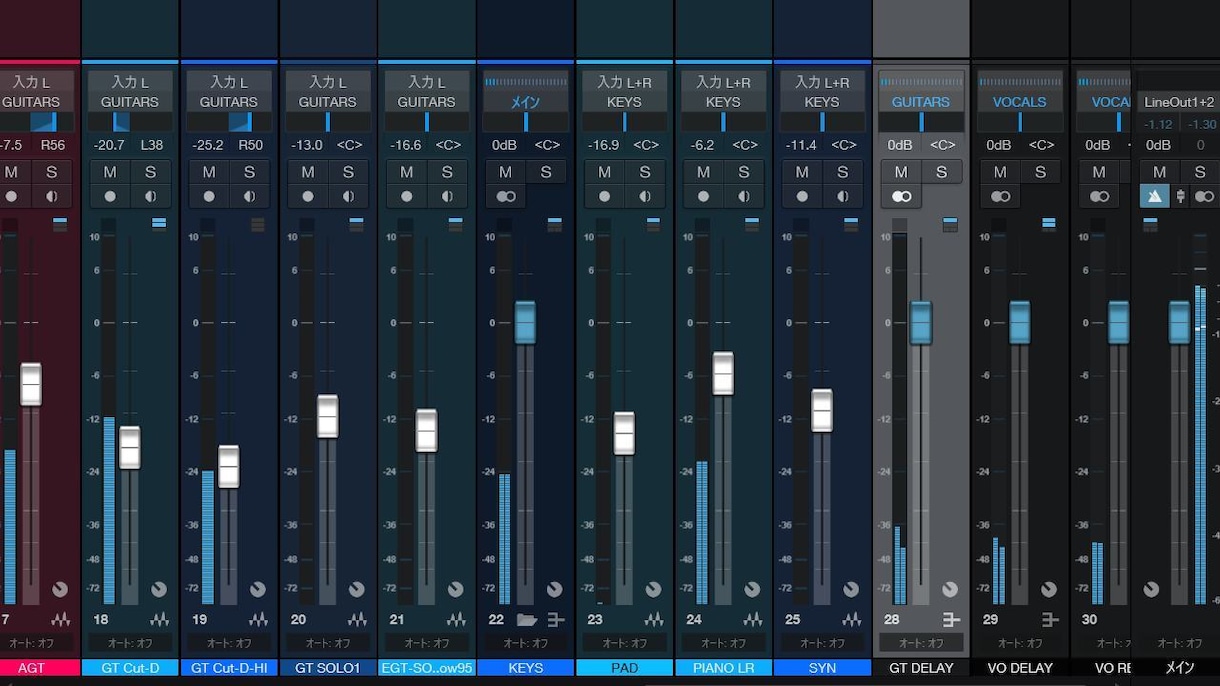Click the pan knob icon below GT SOLO1 fader
The image size is (1220, 686).
click(357, 590)
